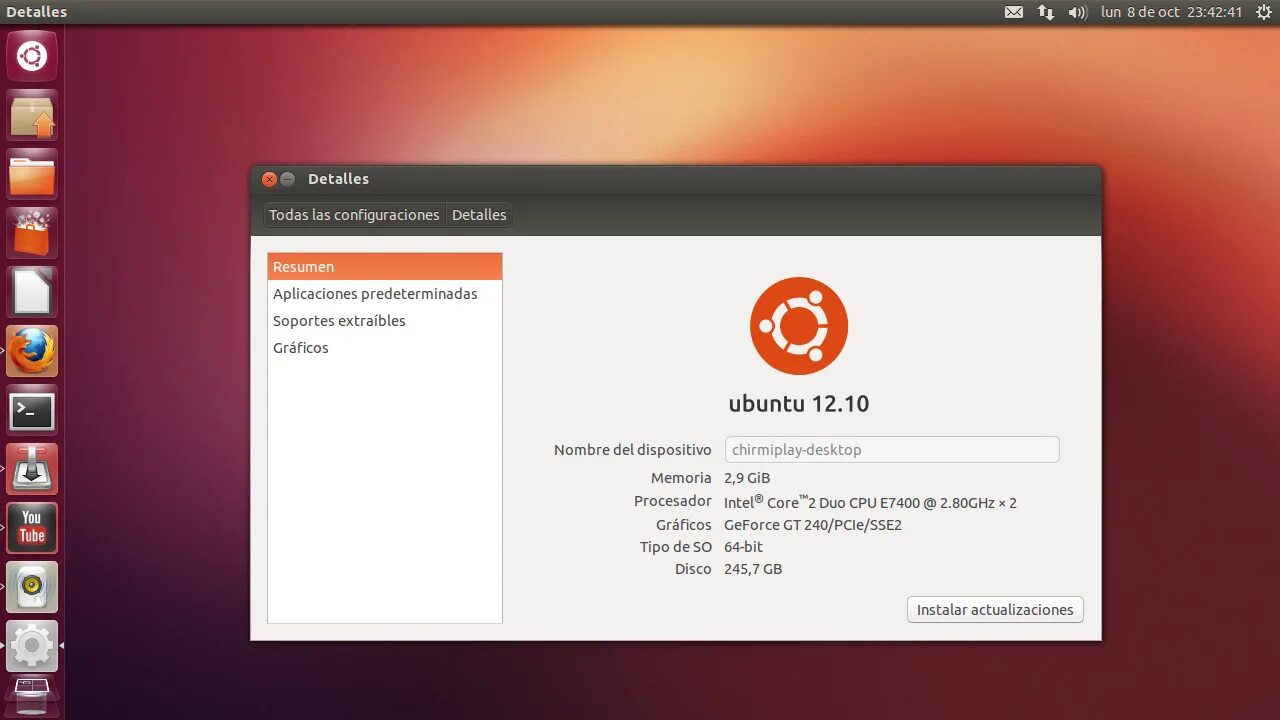This screenshot has width=1280, height=720.
Task: Launch the speaker music player icon
Action: coord(32,588)
